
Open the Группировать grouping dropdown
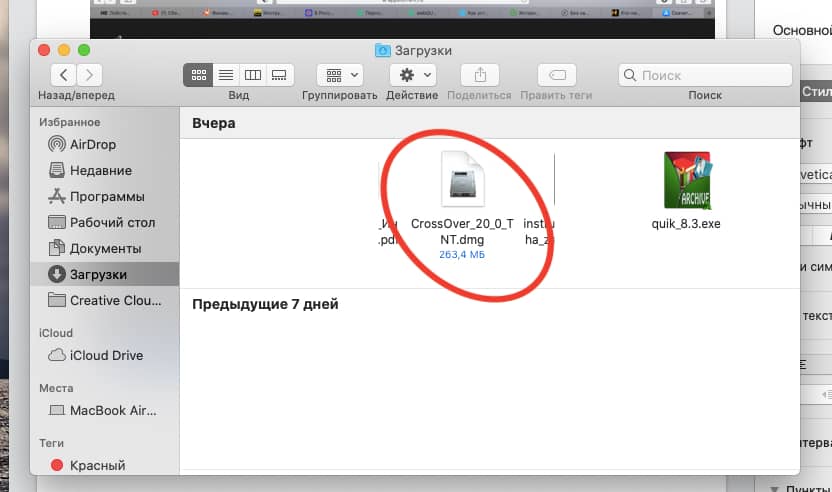340,75
